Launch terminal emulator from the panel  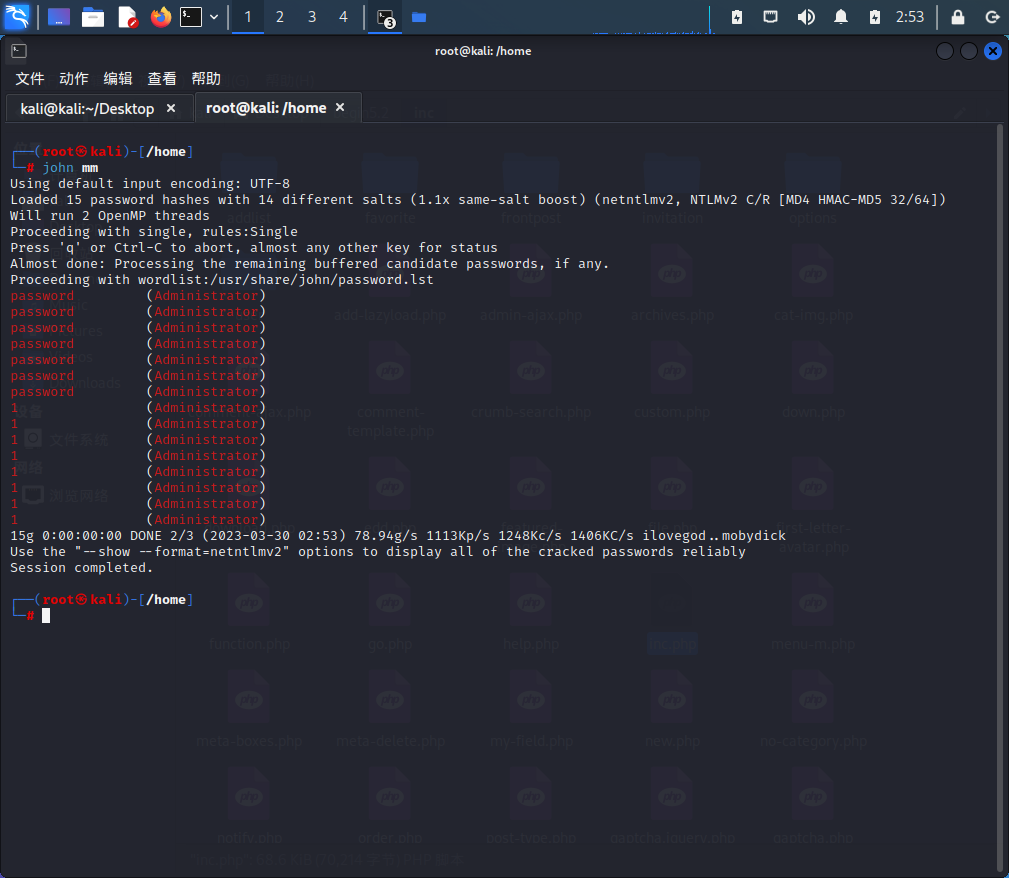[x=191, y=17]
